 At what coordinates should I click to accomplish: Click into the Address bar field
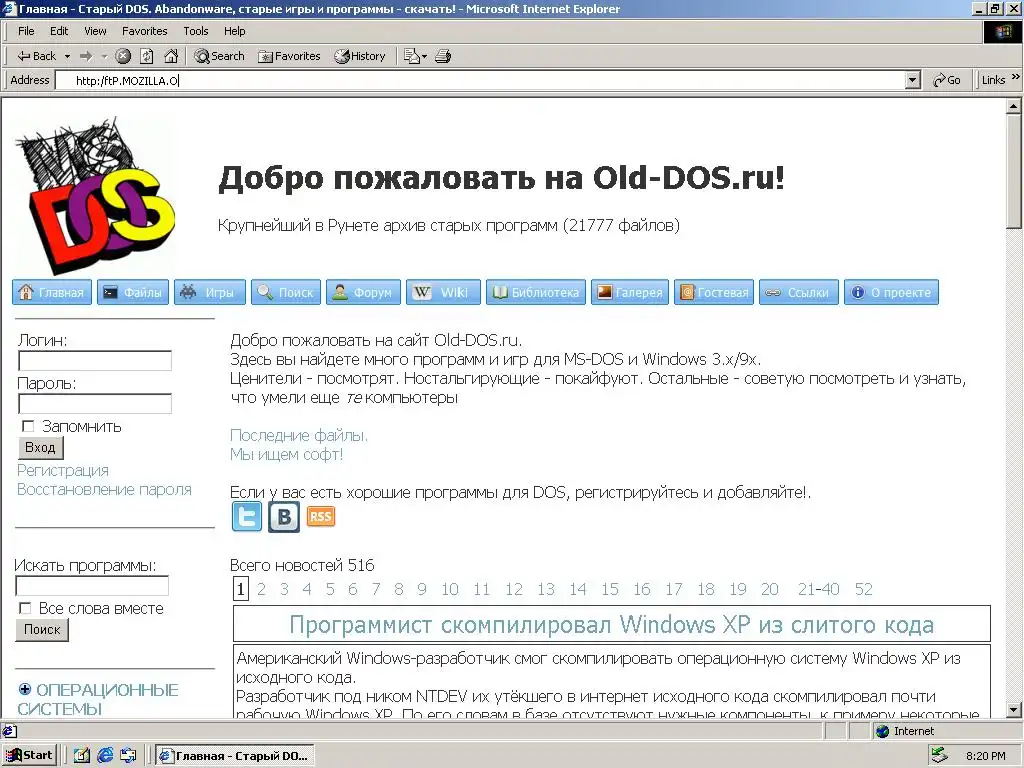click(x=481, y=80)
